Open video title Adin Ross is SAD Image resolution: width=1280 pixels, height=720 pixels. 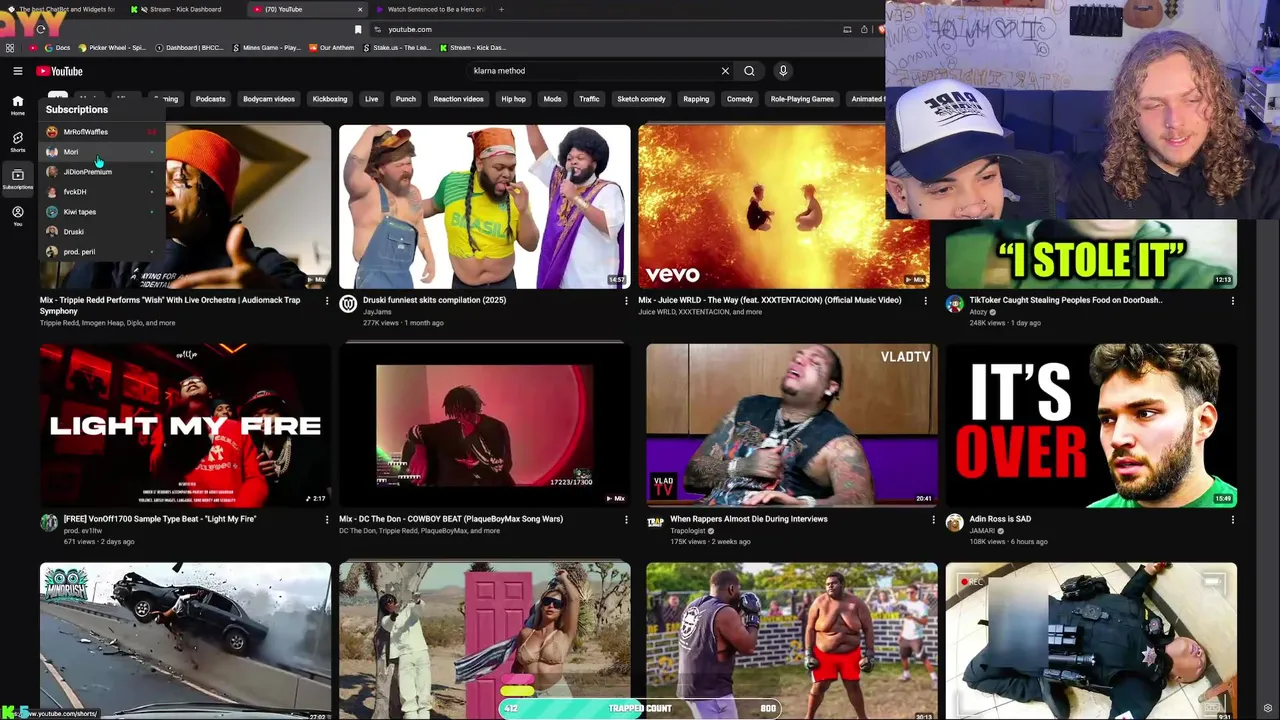(x=1000, y=519)
